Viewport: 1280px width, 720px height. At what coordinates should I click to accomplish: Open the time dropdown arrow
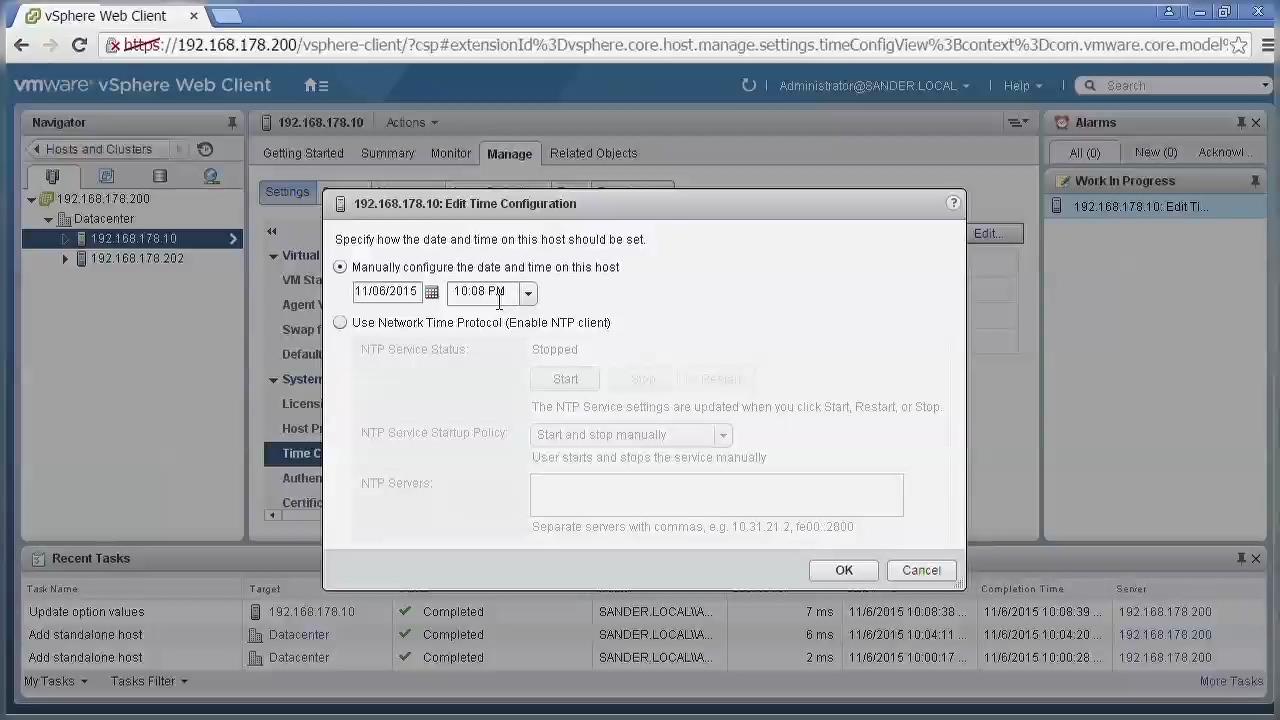click(528, 293)
